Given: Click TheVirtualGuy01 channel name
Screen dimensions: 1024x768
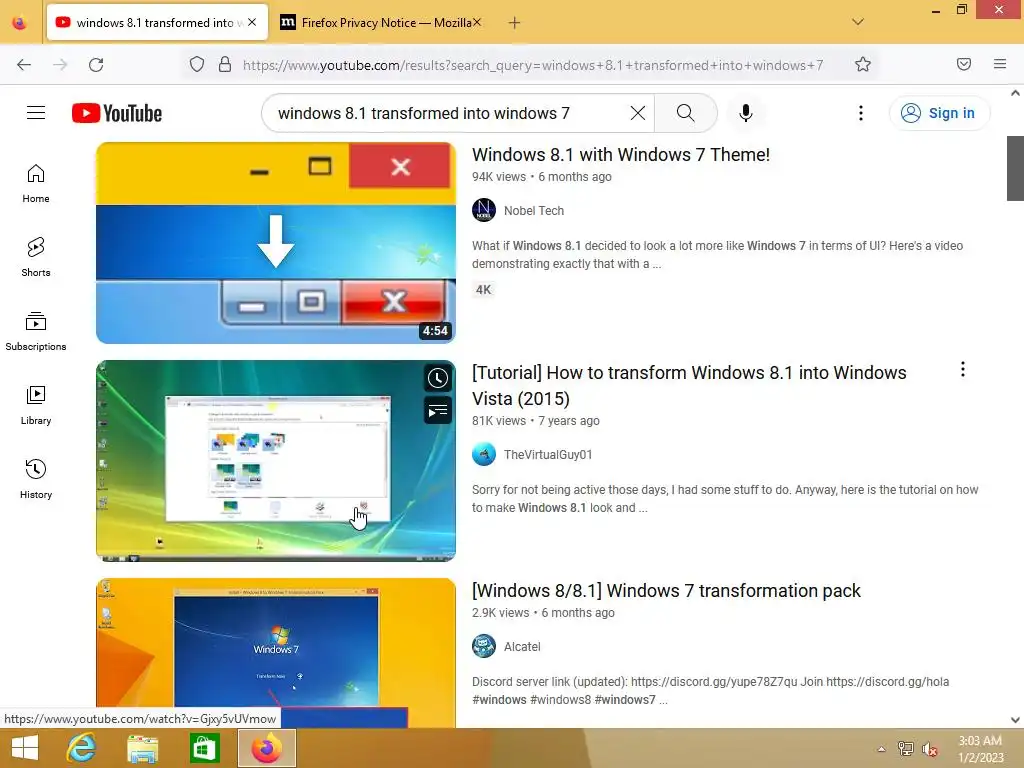Looking at the screenshot, I should coord(548,455).
